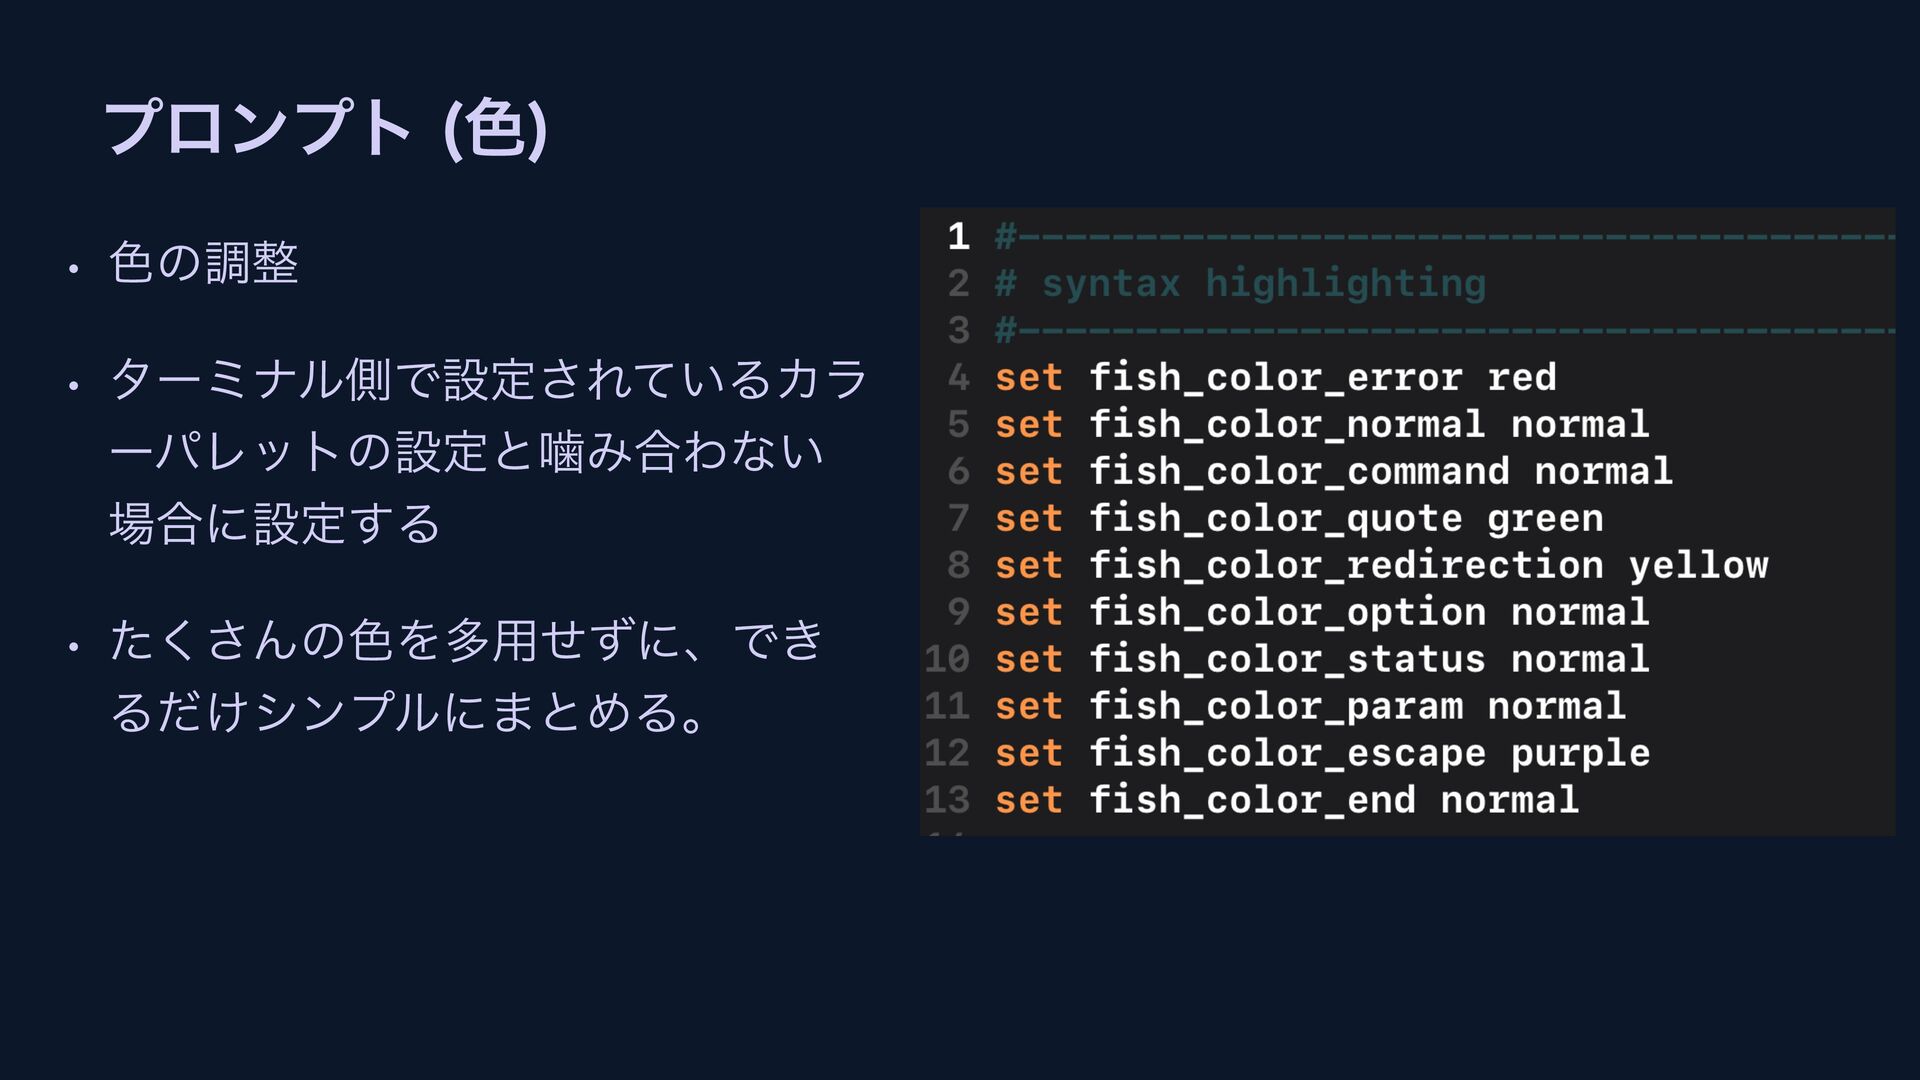The image size is (1920, 1080).
Task: Click the word green after fish_color_quote
Action: (1545, 519)
